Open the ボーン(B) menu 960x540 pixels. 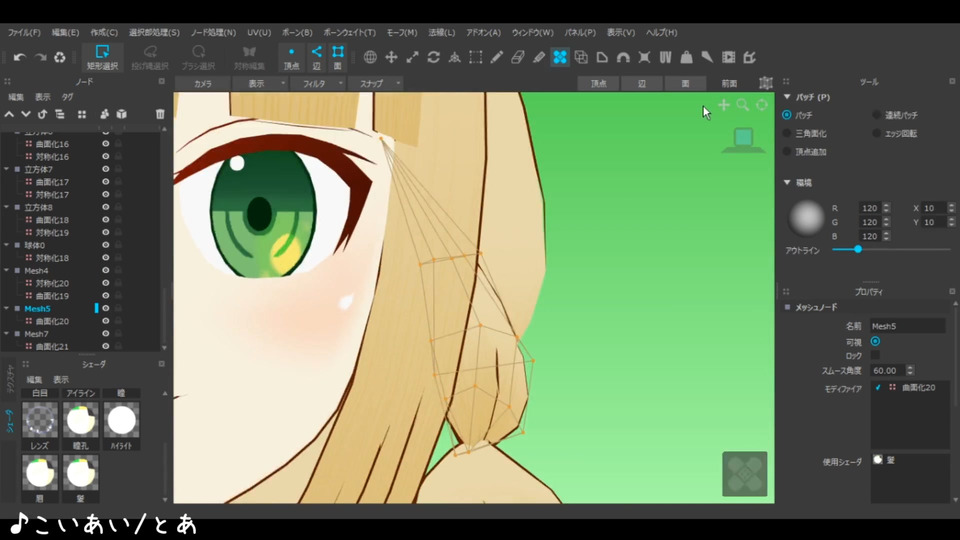coord(293,32)
